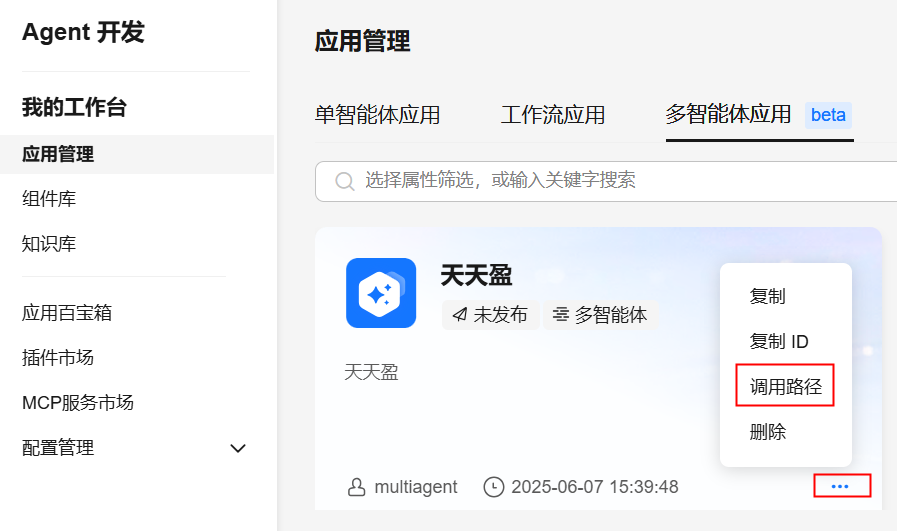The height and width of the screenshot is (531, 897).
Task: Click the 多智能体 type tag
Action: pos(601,315)
